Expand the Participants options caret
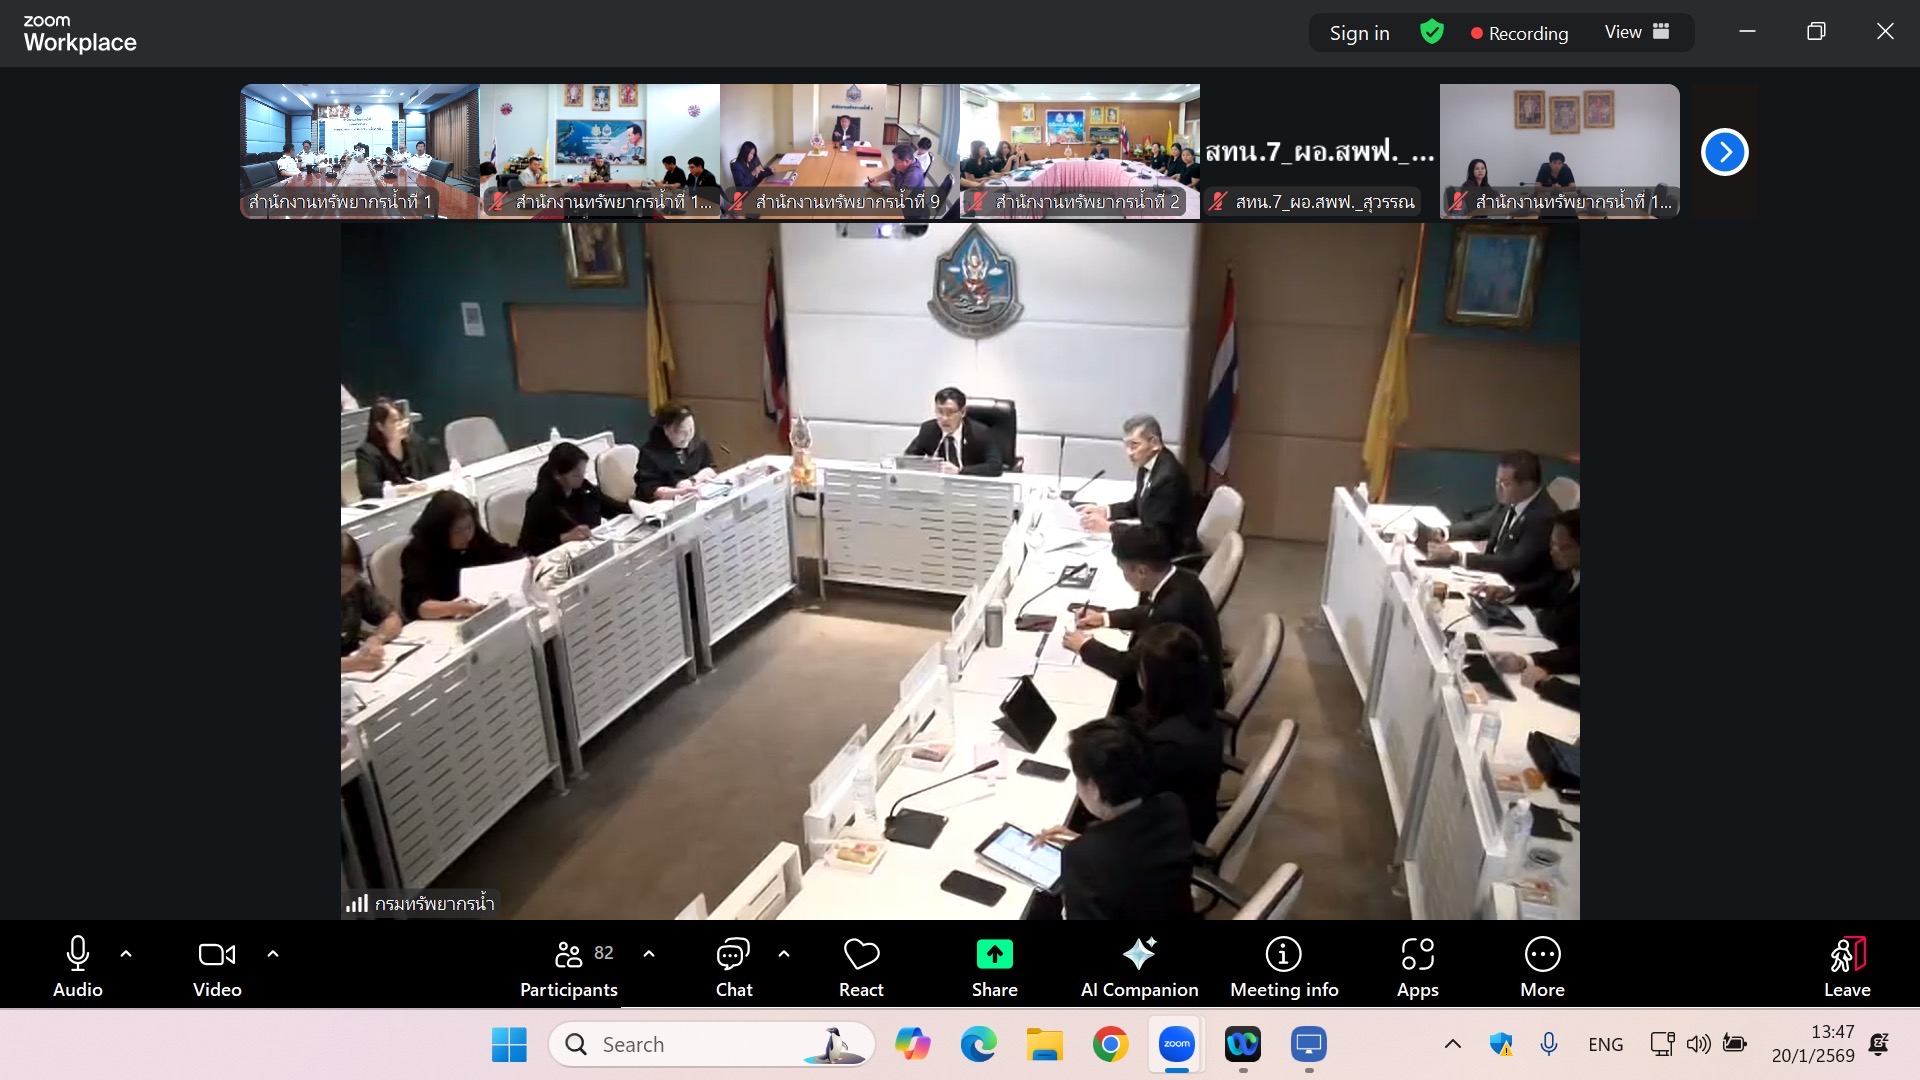 tap(649, 954)
